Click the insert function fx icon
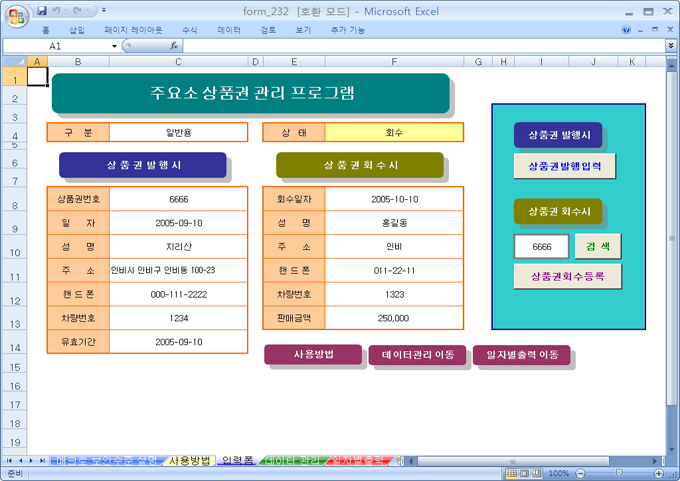The image size is (680, 481). point(173,46)
